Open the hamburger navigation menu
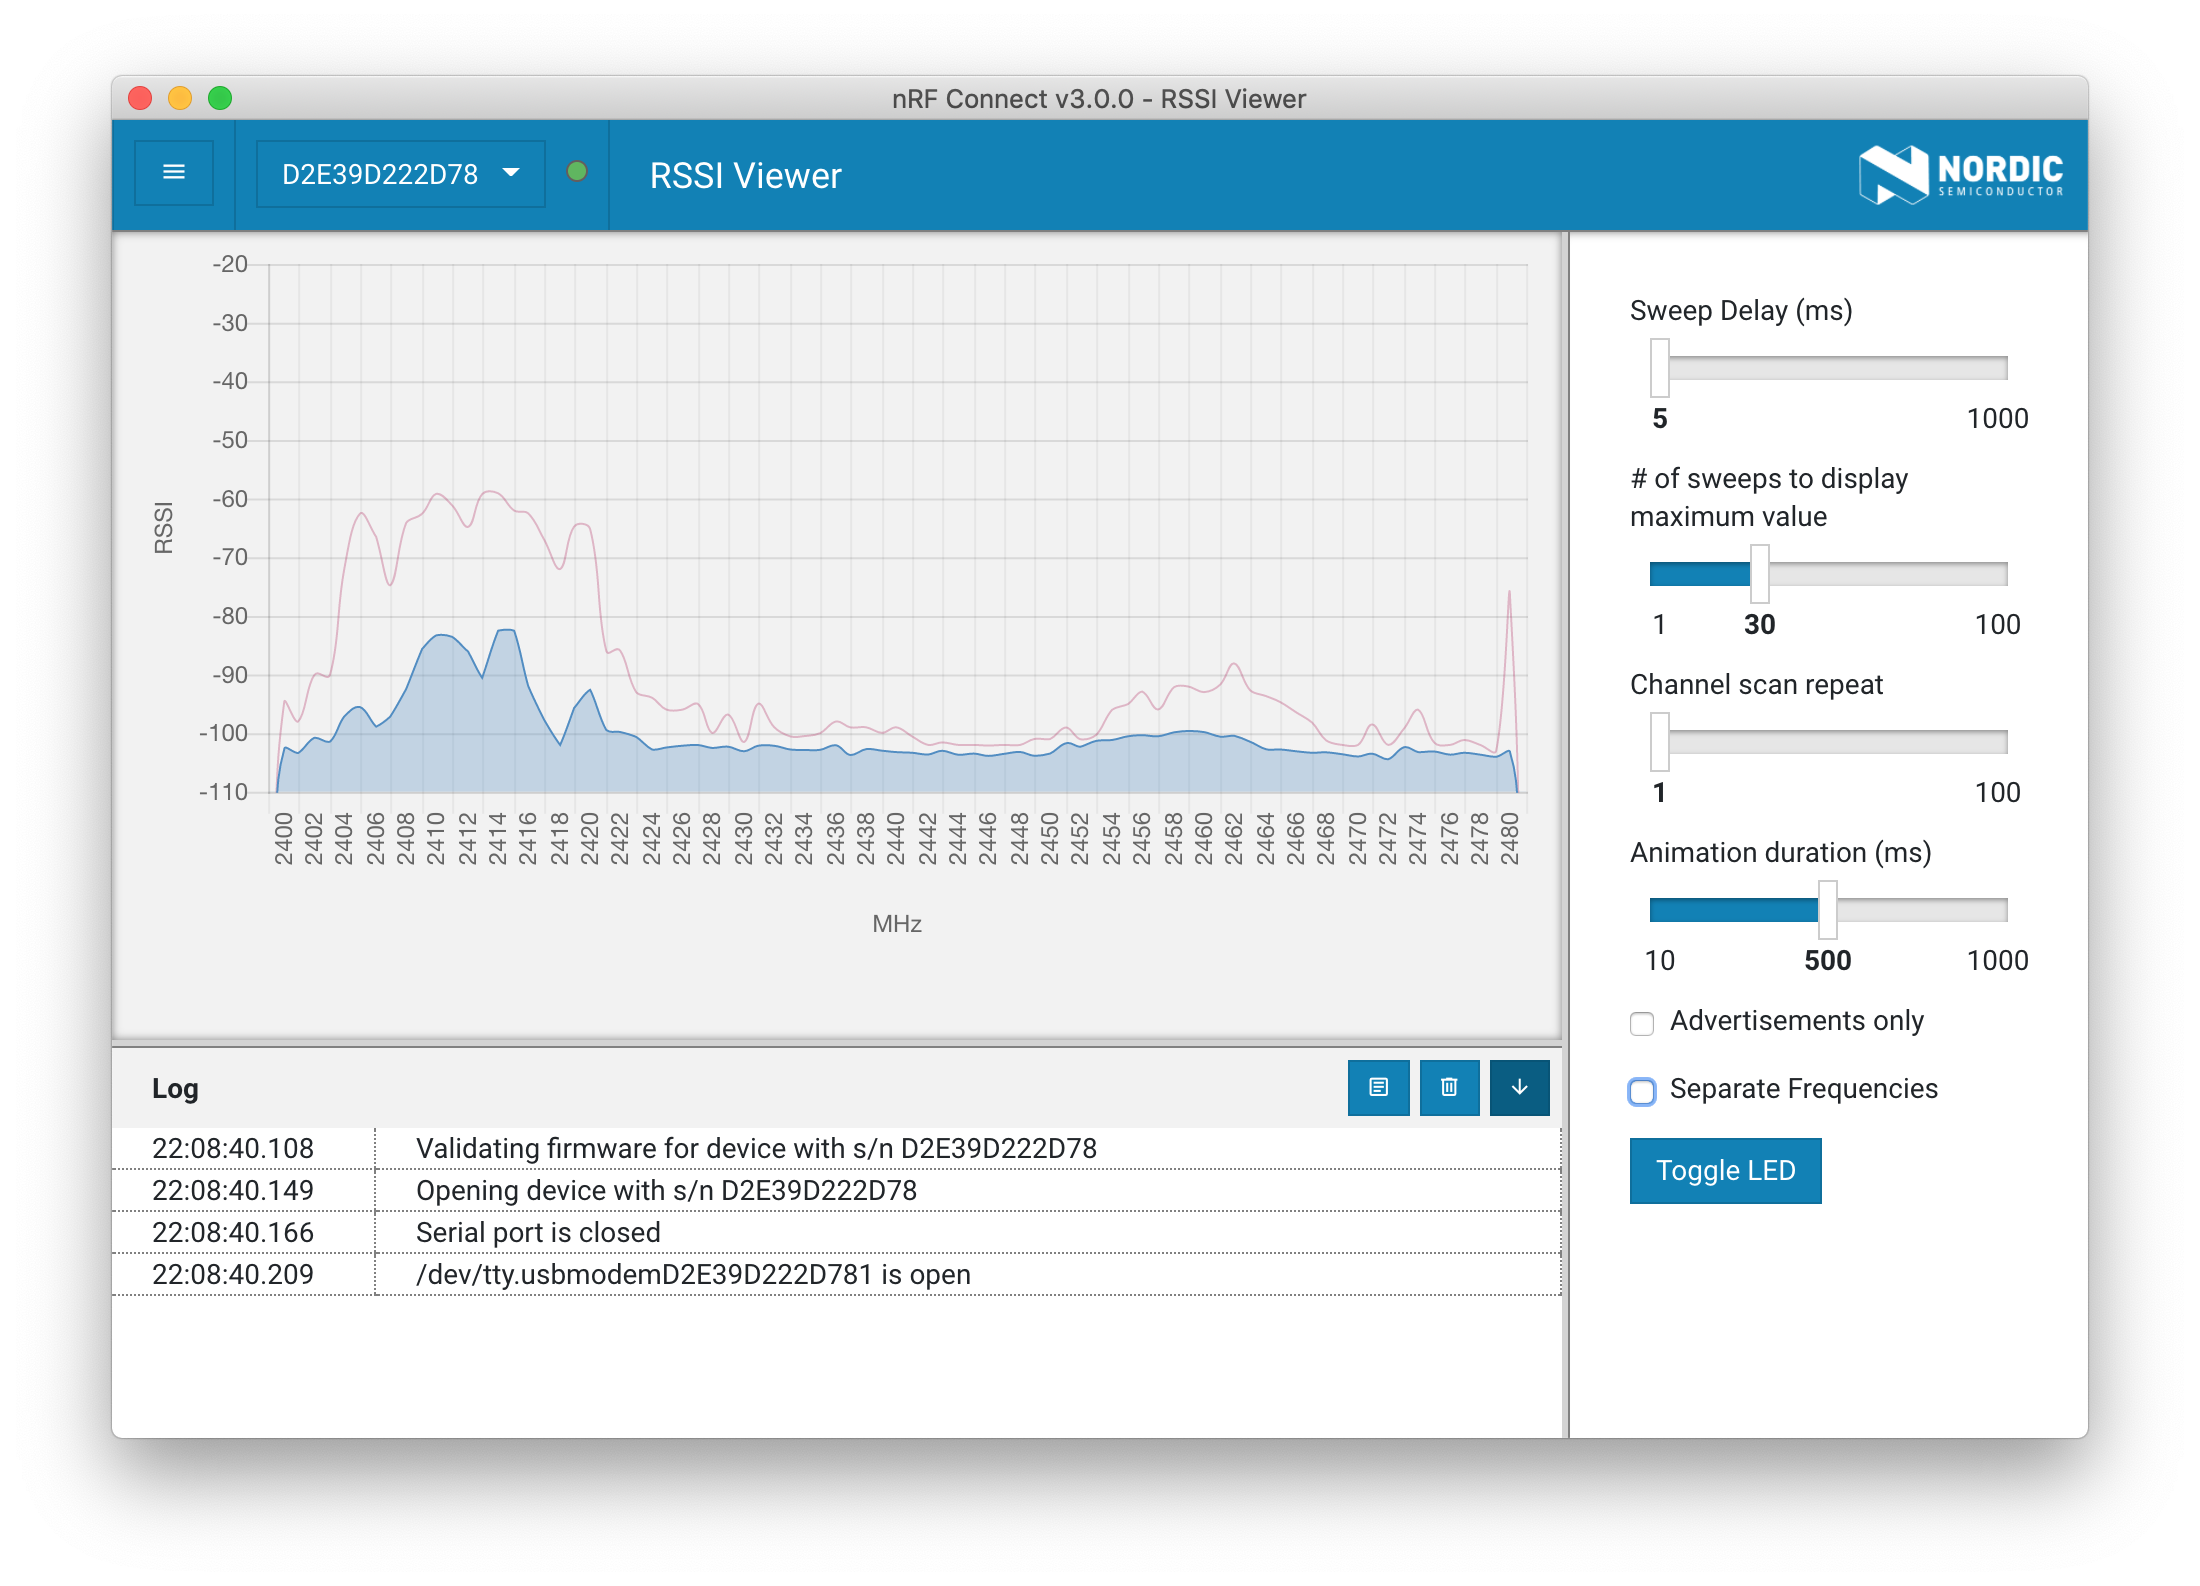The height and width of the screenshot is (1586, 2200). coord(174,173)
